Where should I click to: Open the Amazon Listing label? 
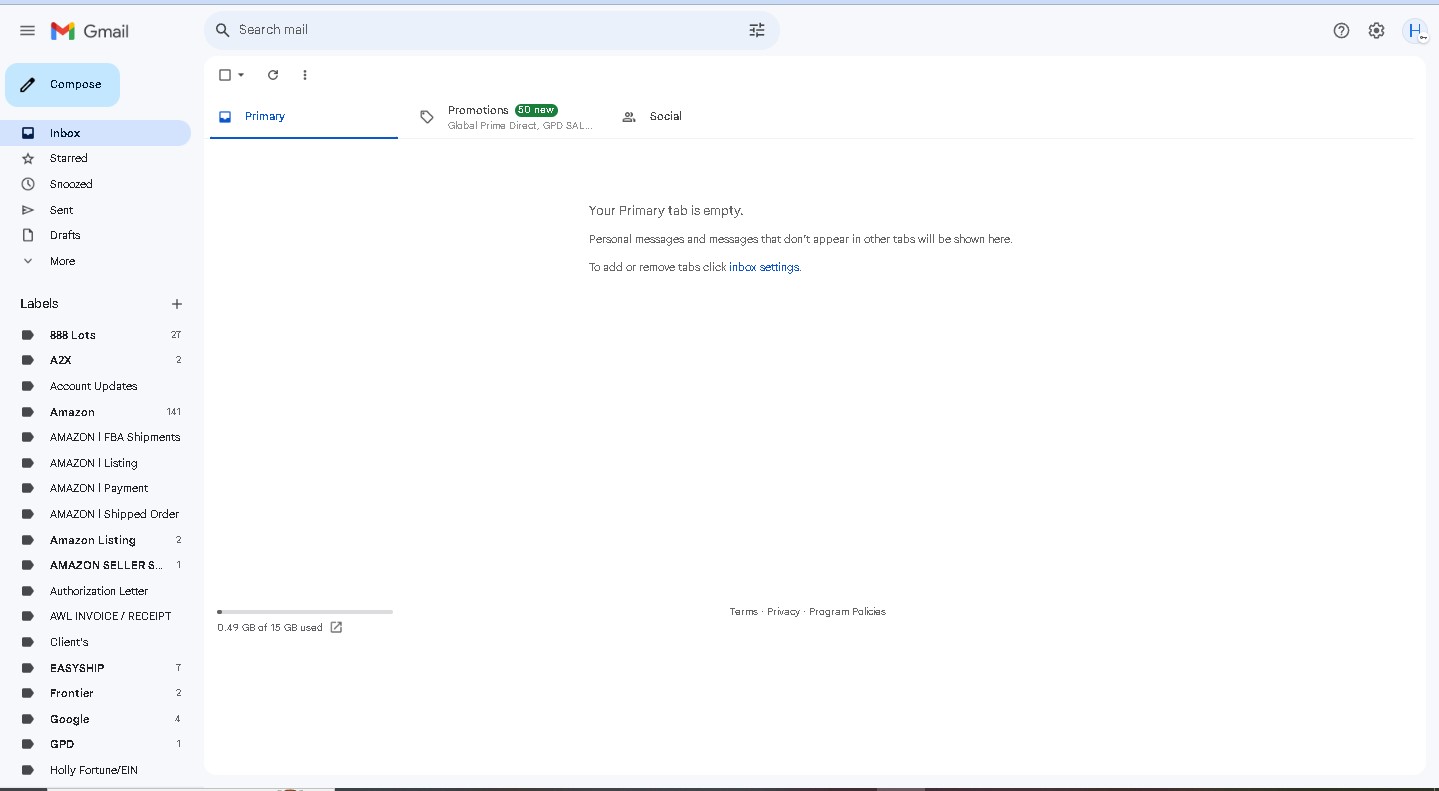coord(95,540)
